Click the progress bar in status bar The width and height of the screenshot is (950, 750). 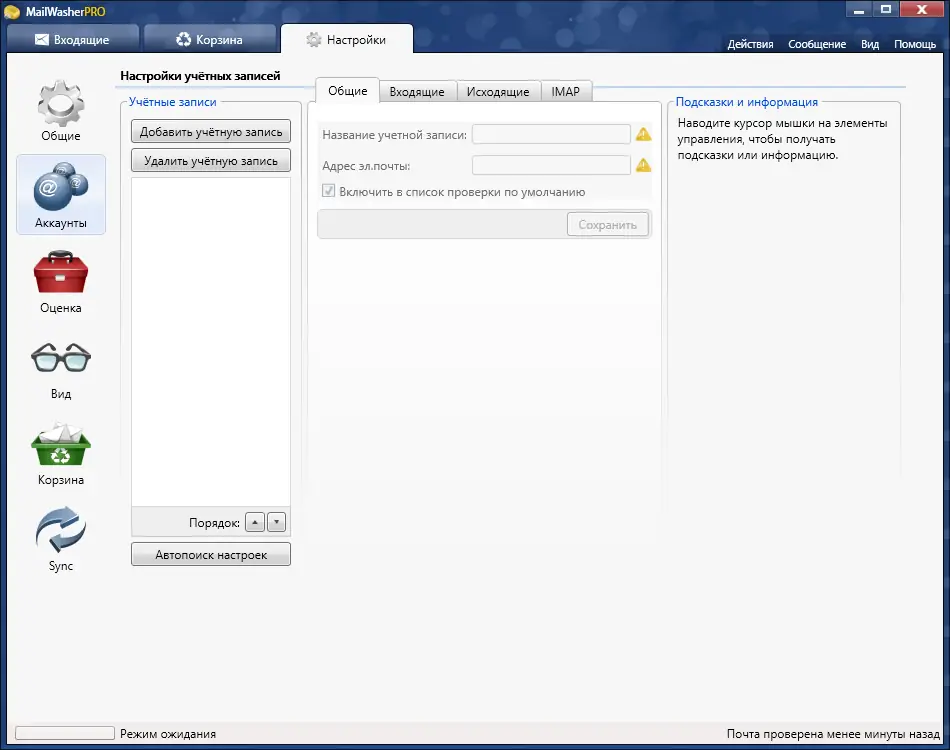tap(65, 733)
